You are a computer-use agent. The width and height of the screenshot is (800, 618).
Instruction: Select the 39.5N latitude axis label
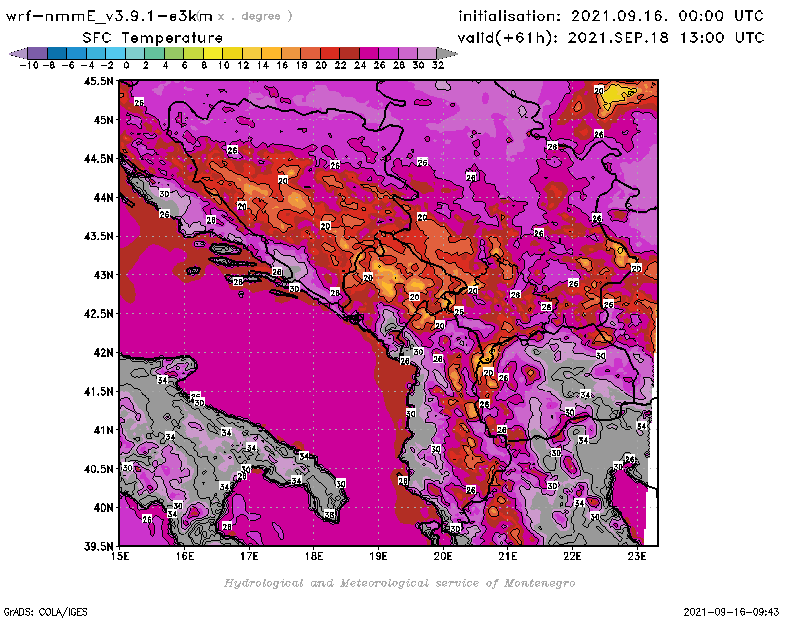click(x=98, y=546)
